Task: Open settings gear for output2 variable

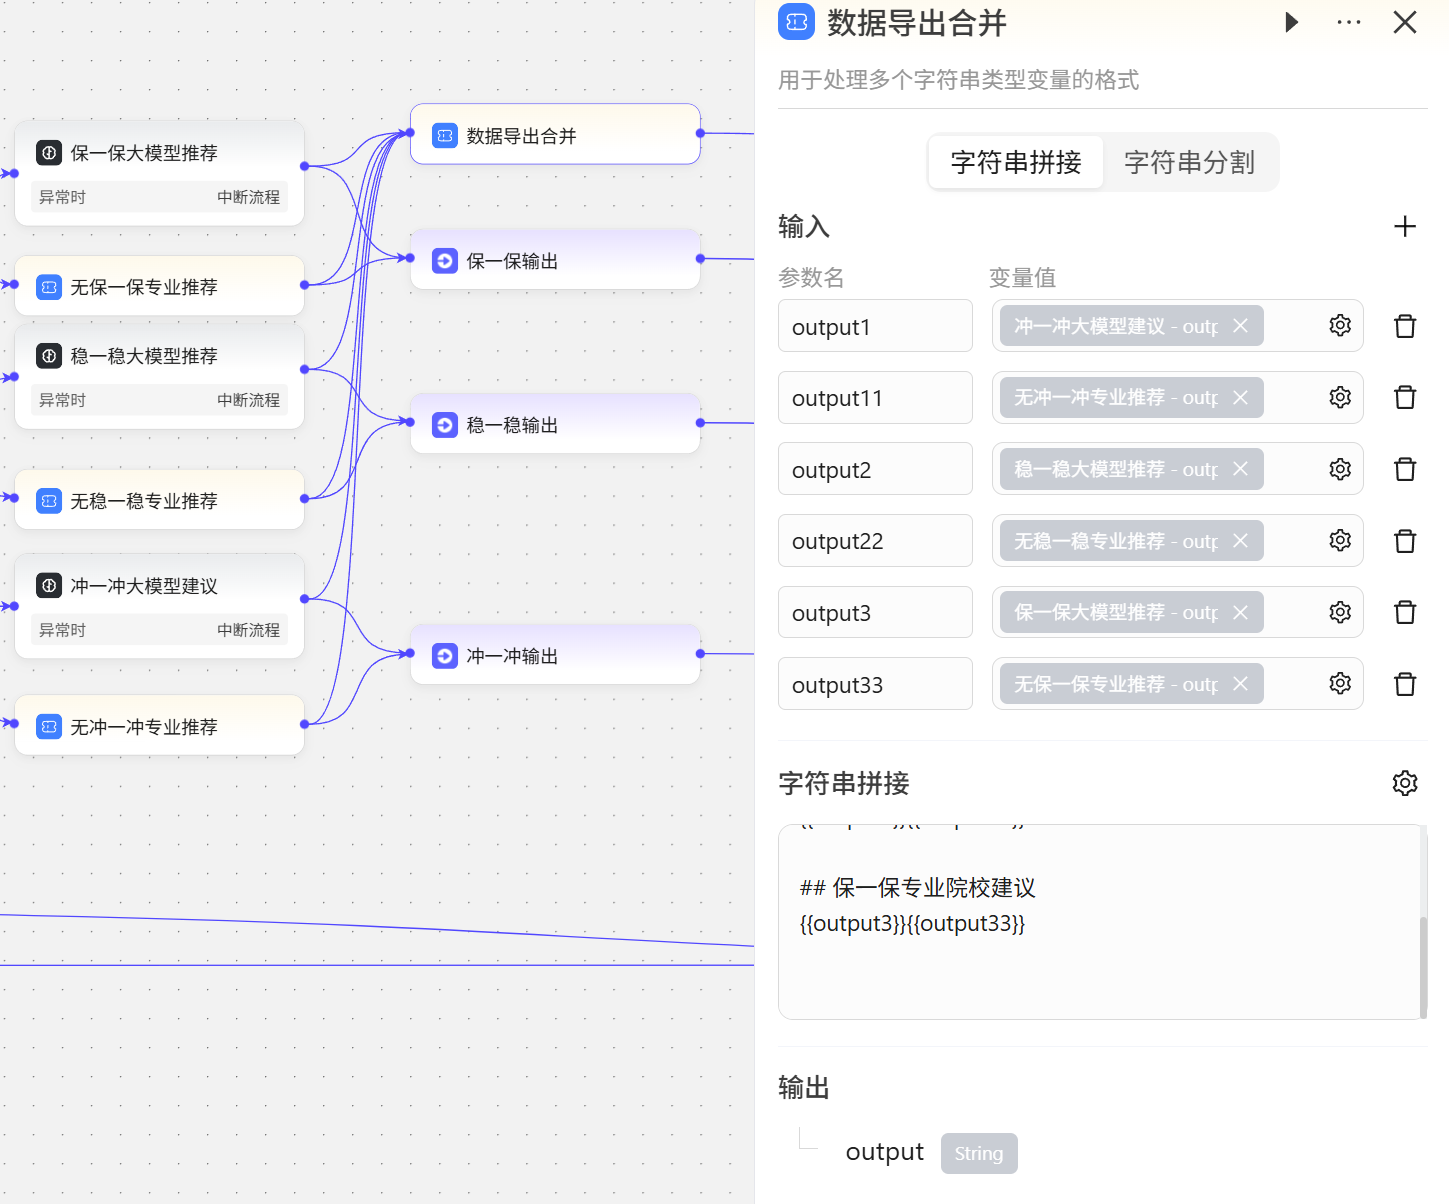Action: pyautogui.click(x=1340, y=469)
